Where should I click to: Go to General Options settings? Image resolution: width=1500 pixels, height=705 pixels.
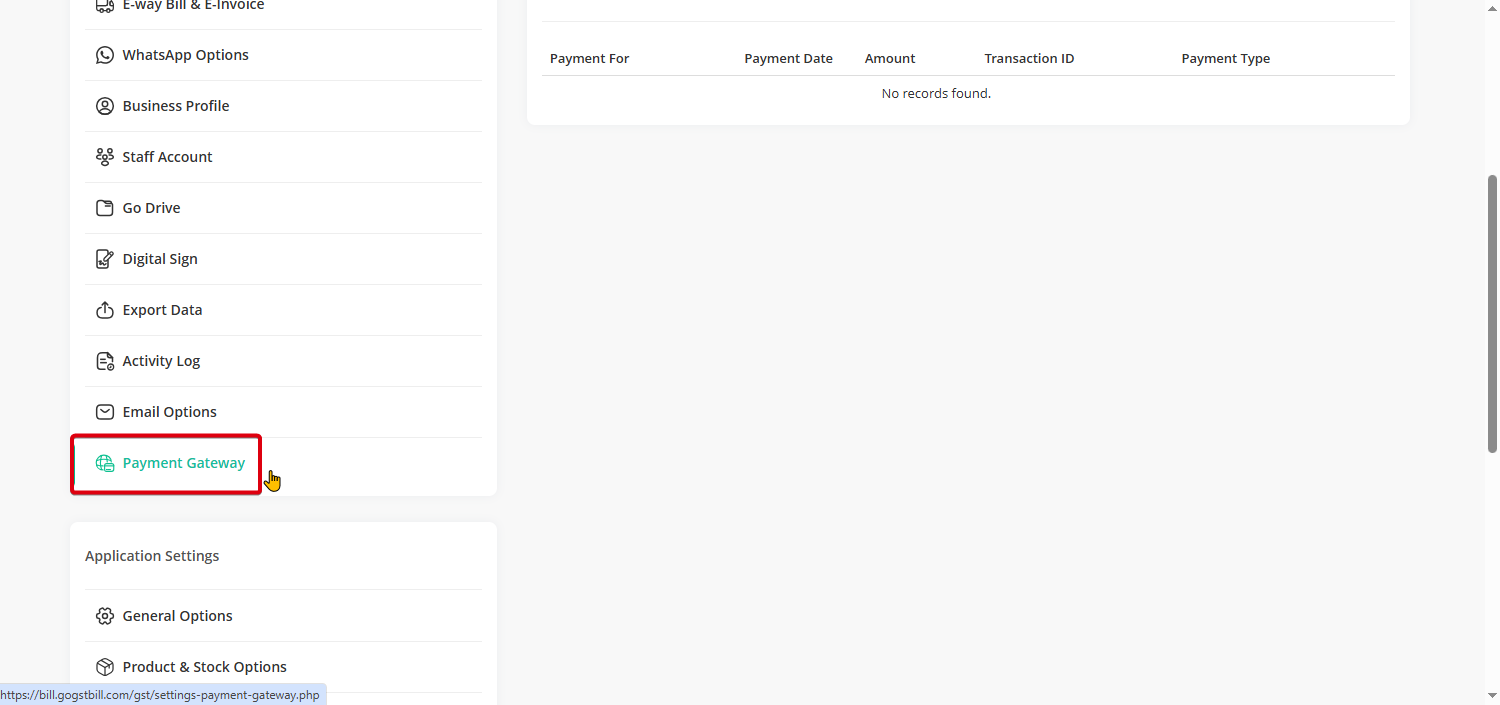(177, 616)
